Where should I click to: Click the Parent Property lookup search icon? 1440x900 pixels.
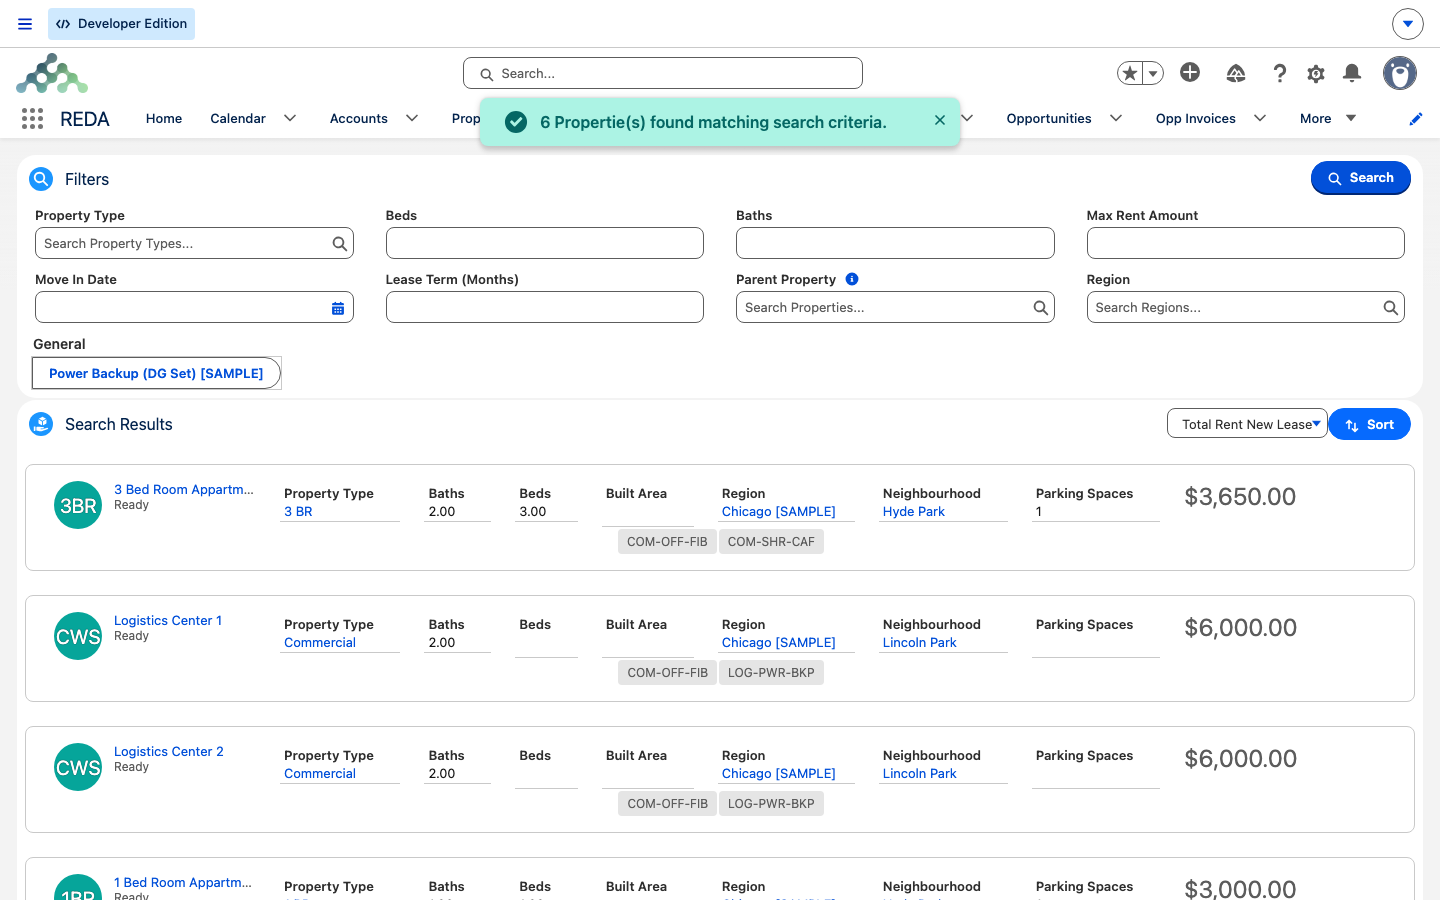(1041, 307)
